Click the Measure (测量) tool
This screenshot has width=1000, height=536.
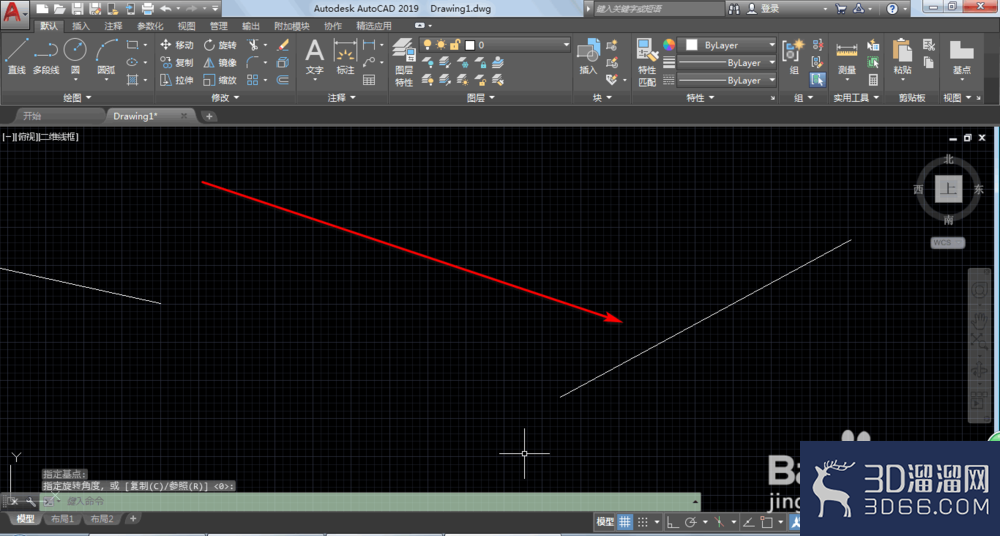[x=847, y=59]
